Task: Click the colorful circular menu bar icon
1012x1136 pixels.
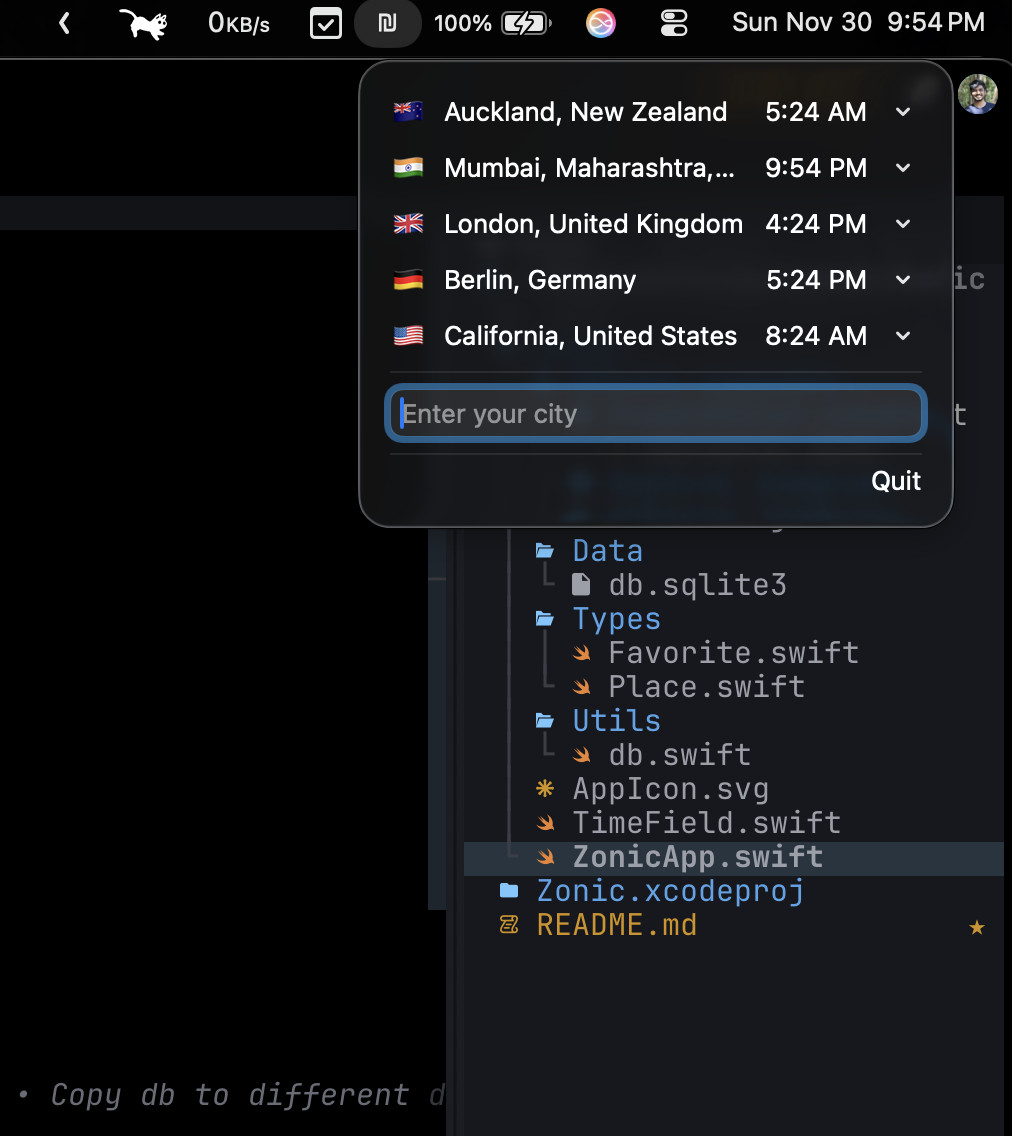Action: (601, 23)
